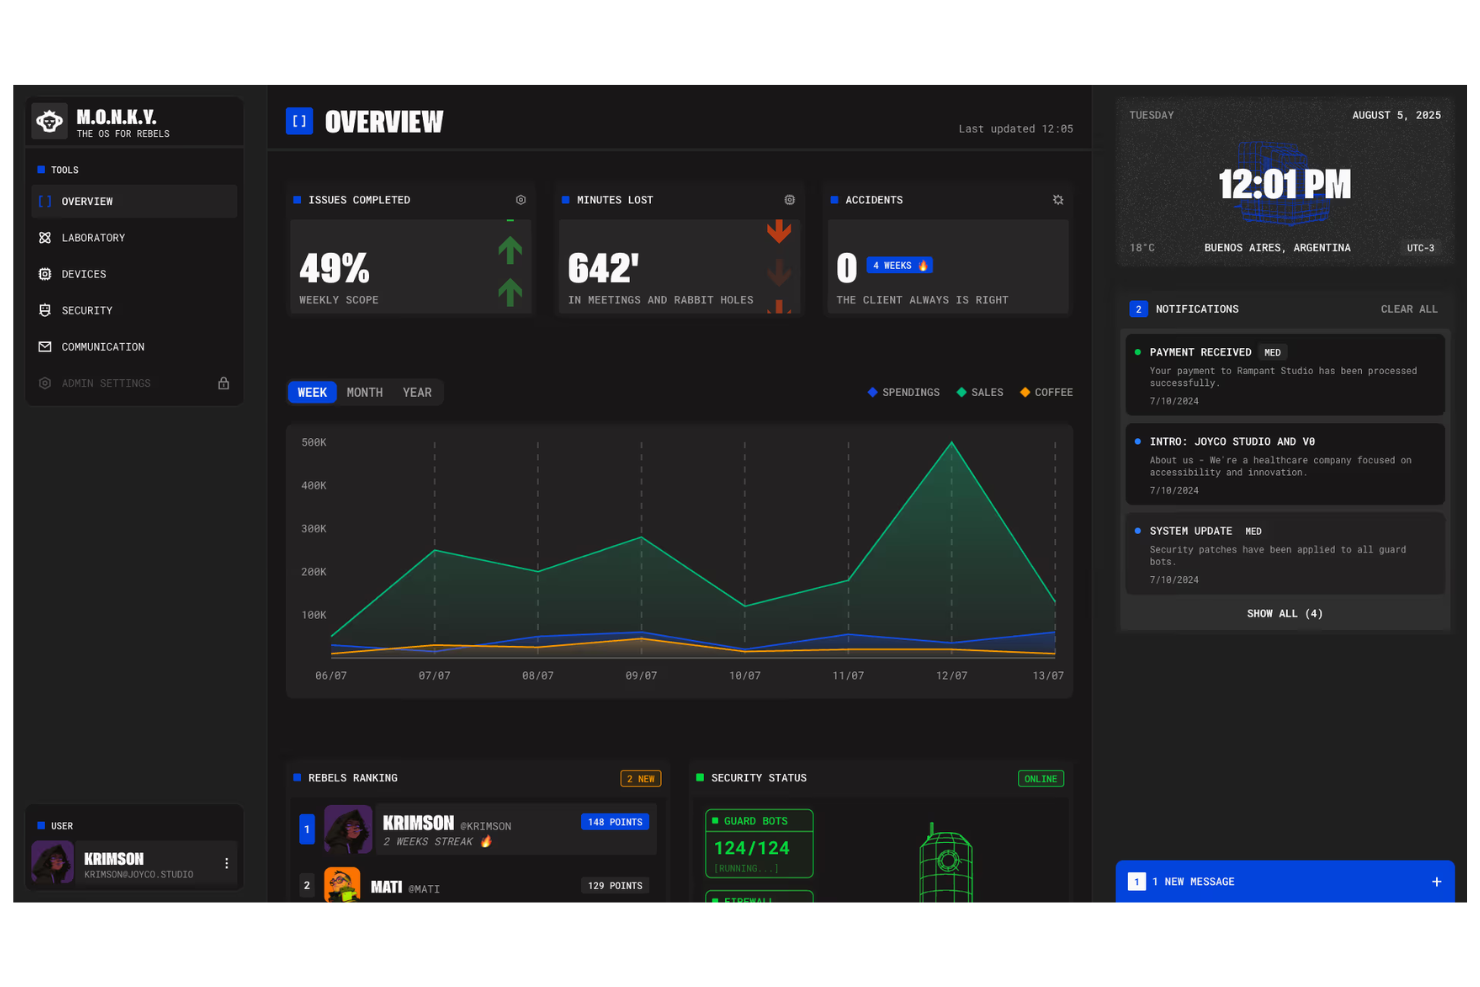Click the Devices chip icon
Image resolution: width=1480 pixels, height=987 pixels.
(x=45, y=274)
